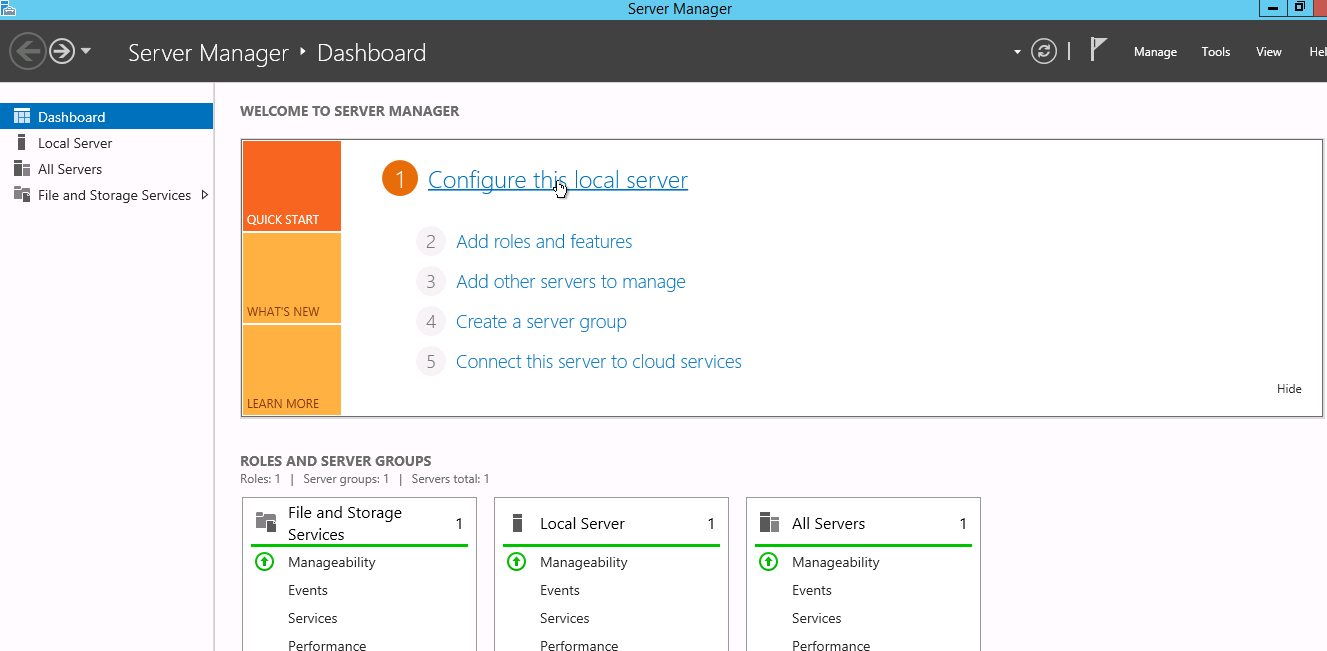The image size is (1327, 651).
Task: Click the refresh icon in header
Action: (x=1044, y=51)
